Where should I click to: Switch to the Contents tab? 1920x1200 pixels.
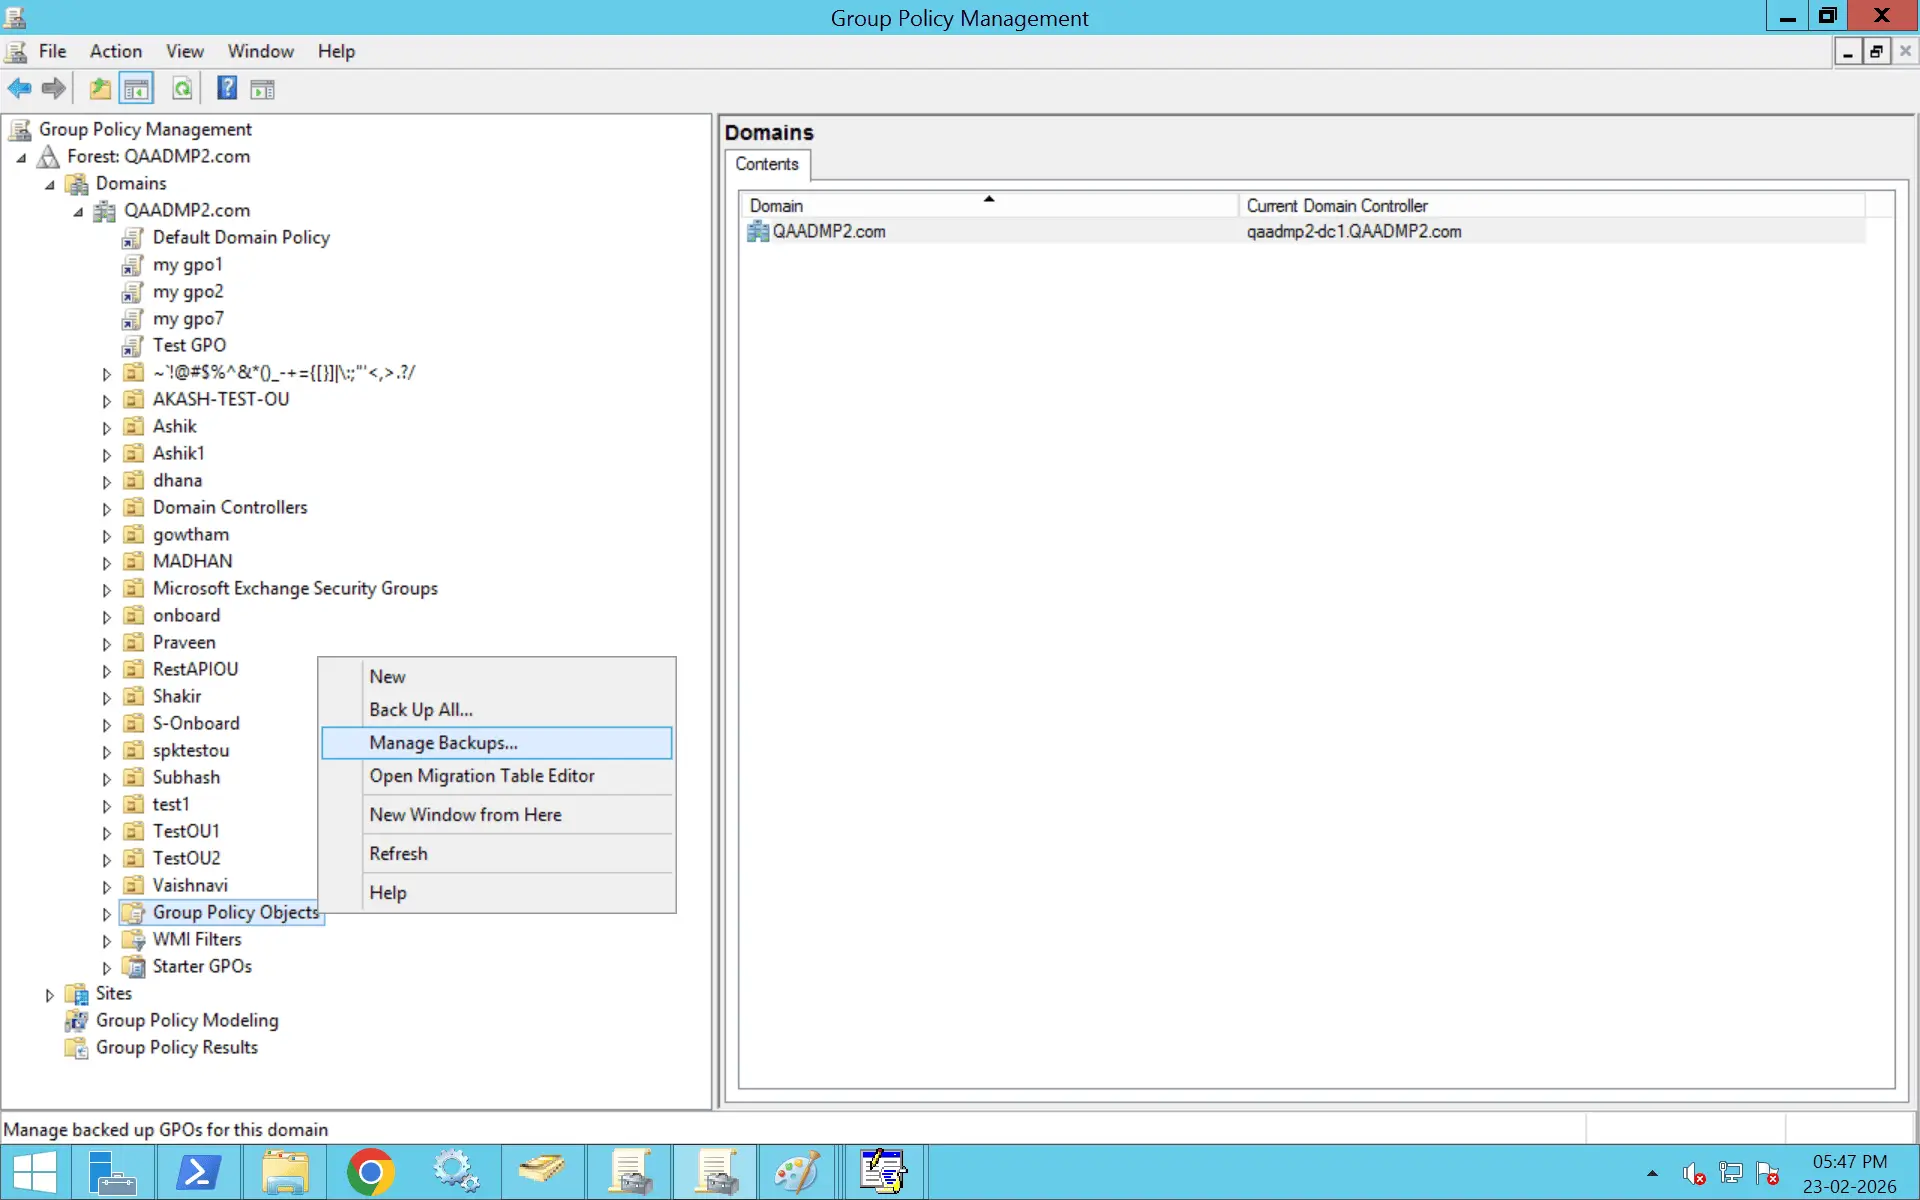coord(766,164)
